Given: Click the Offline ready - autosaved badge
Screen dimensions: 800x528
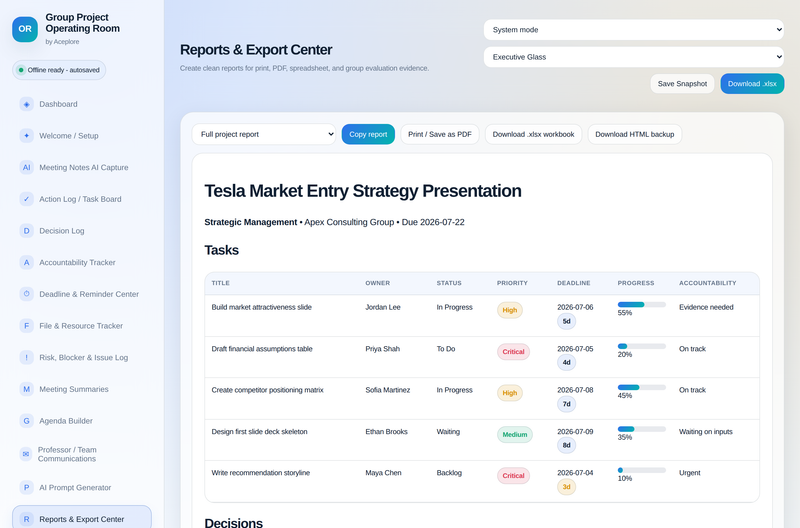Looking at the screenshot, I should pyautogui.click(x=59, y=70).
